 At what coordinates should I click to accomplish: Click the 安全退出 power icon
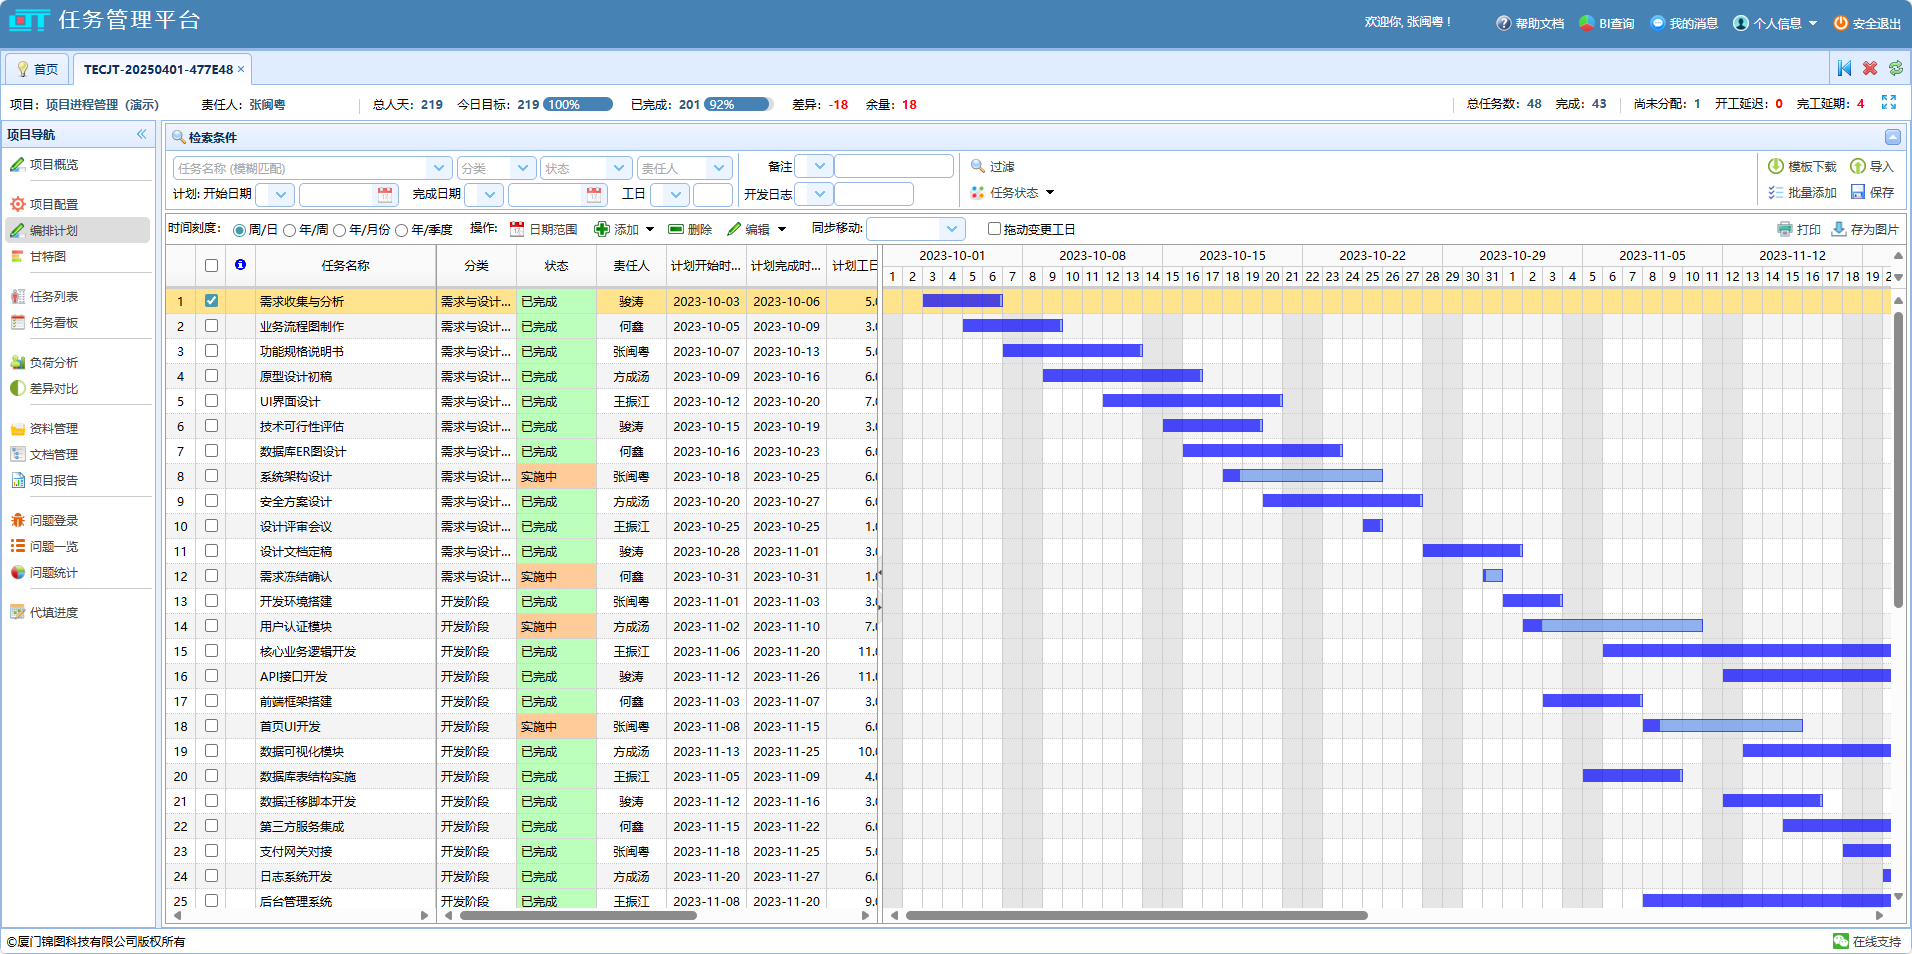tap(1840, 23)
